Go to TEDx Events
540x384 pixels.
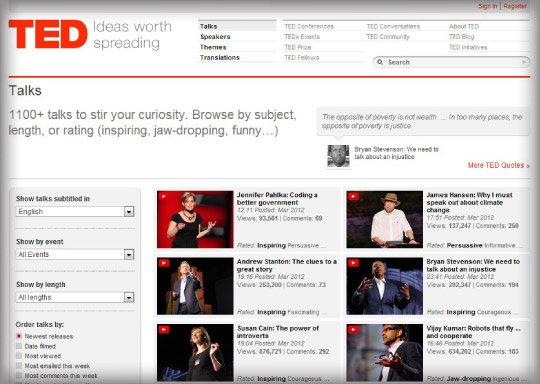302,37
